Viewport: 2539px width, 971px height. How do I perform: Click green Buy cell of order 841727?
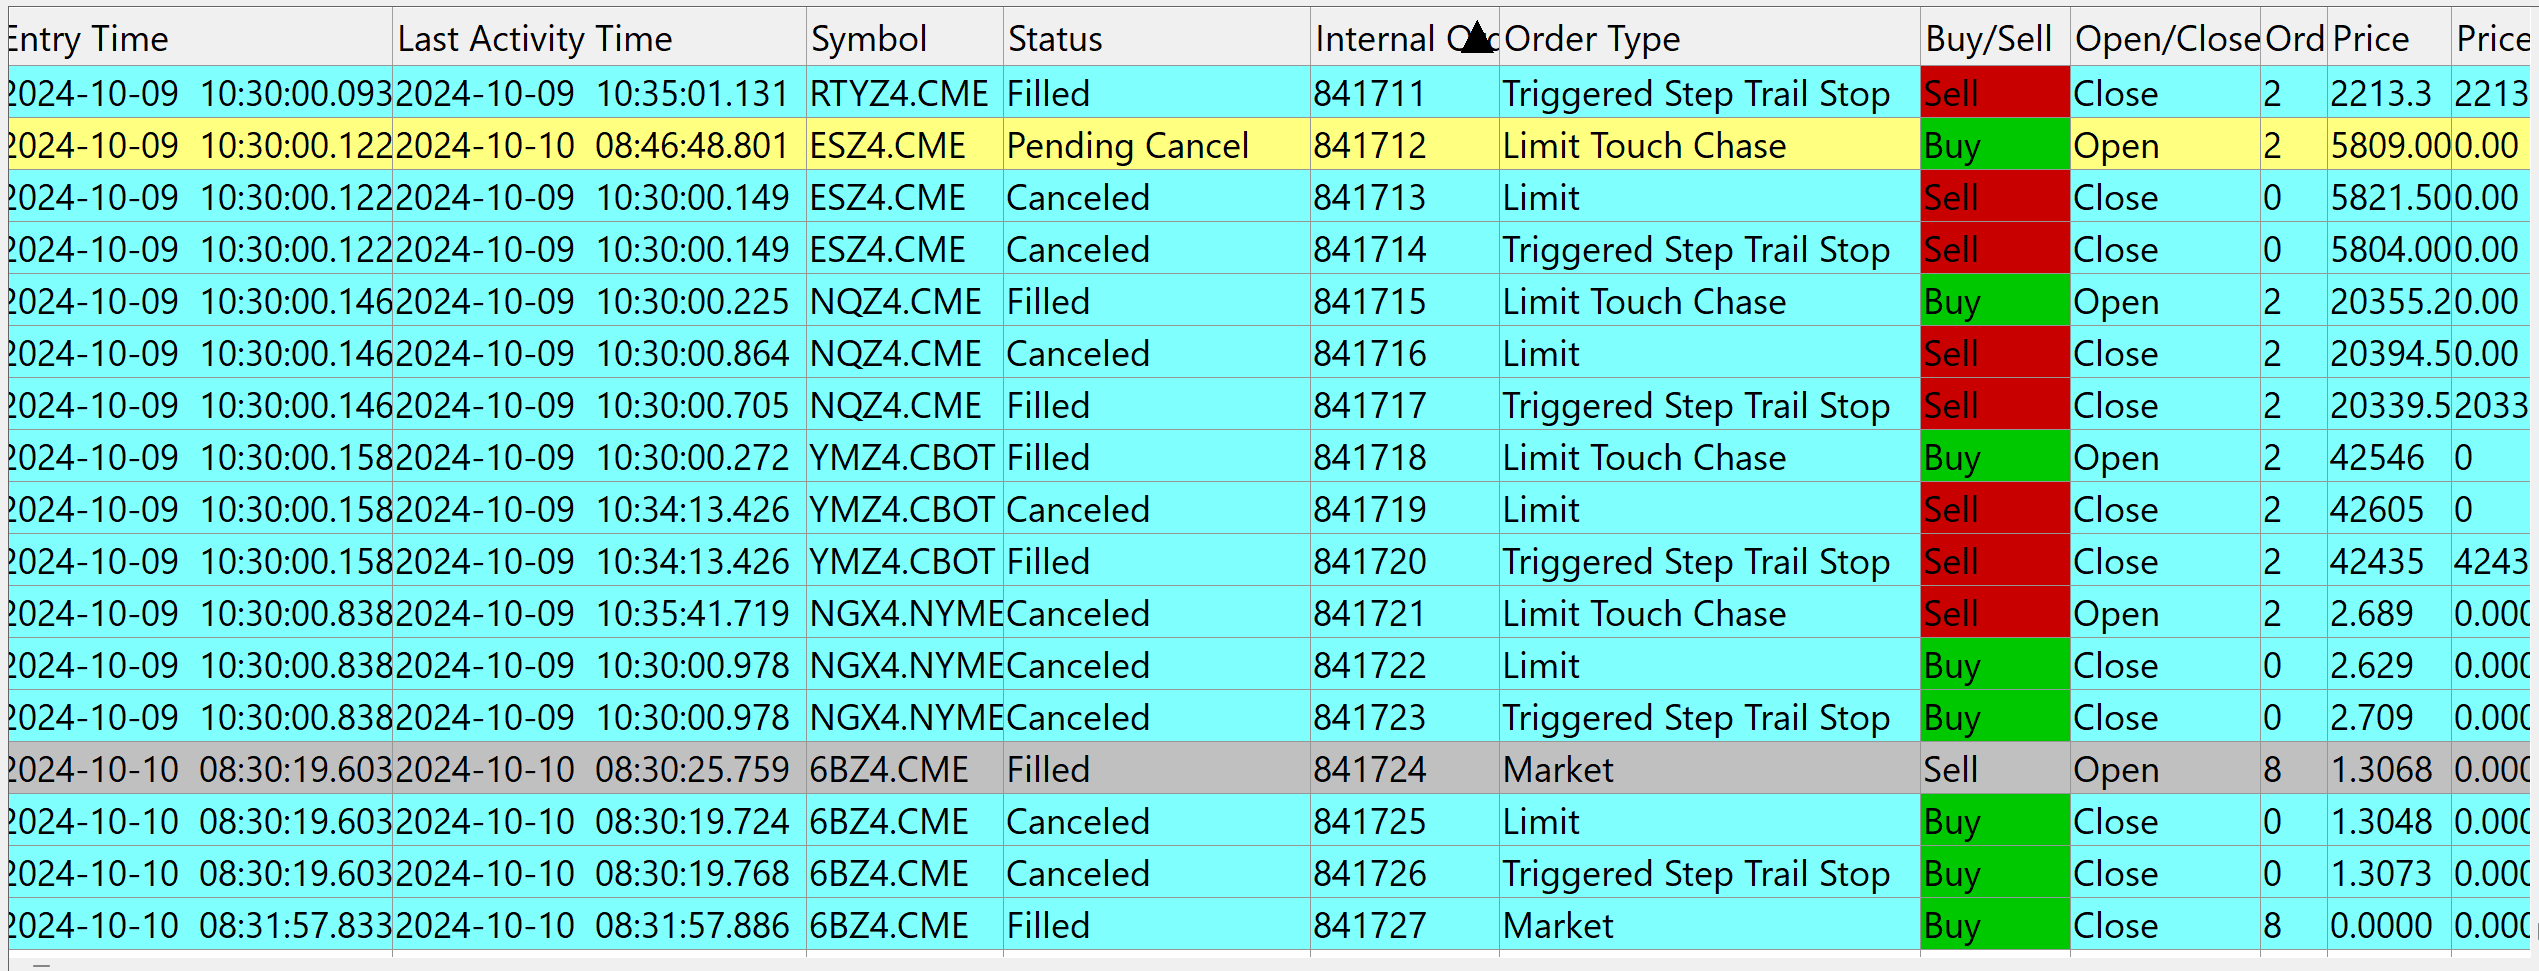coord(1993,926)
